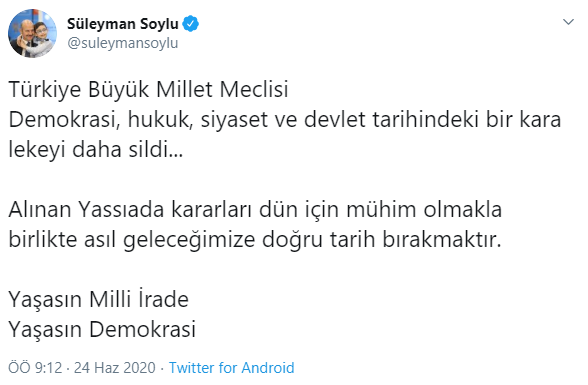The width and height of the screenshot is (588, 385).
Task: Open Süleyman Soylu's profile picture
Action: coord(33,33)
